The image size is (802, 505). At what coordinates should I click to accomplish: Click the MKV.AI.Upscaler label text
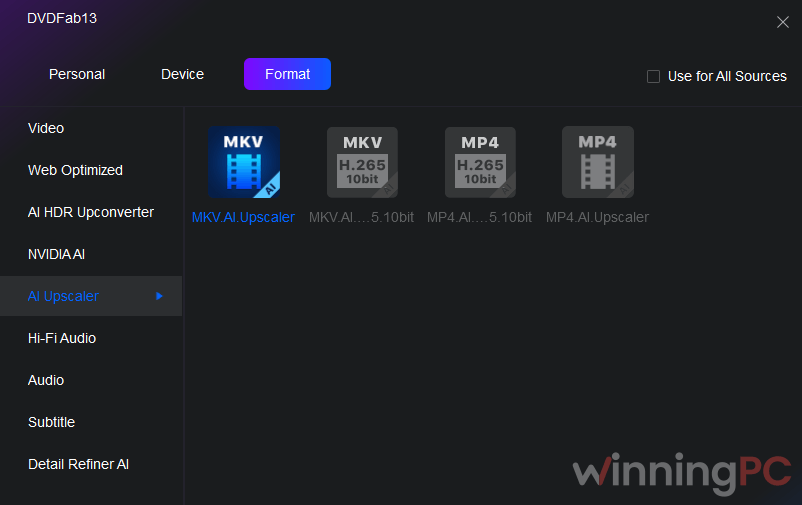pyautogui.click(x=243, y=217)
